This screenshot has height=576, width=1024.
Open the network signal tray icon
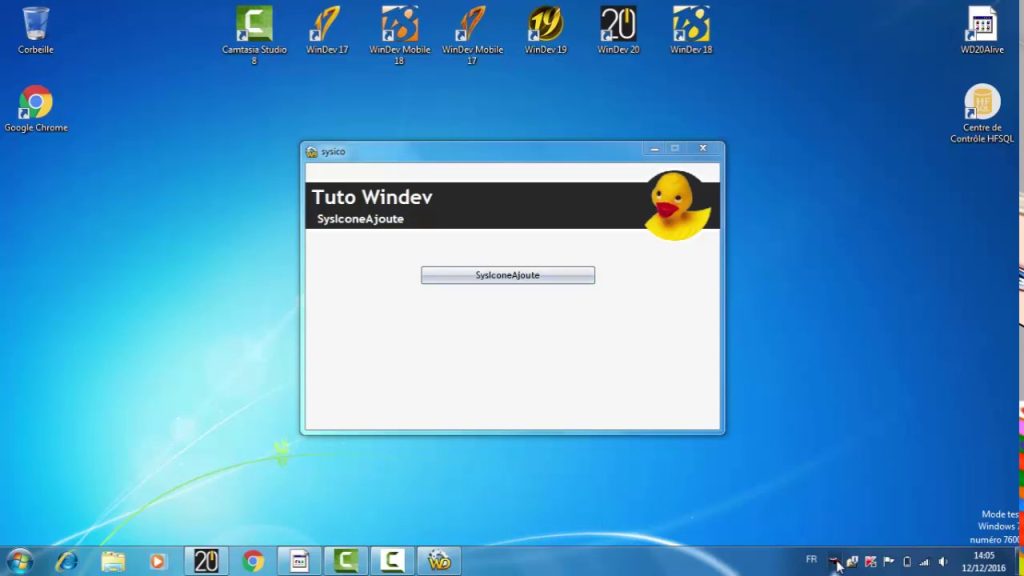(x=924, y=561)
